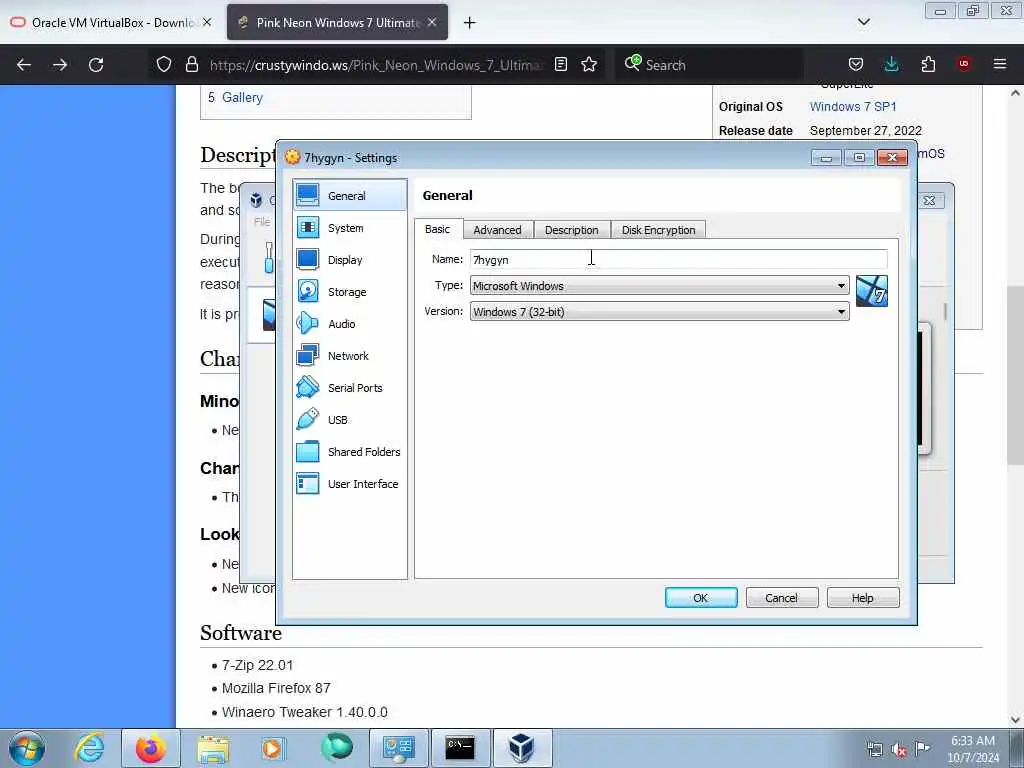The height and width of the screenshot is (768, 1024).
Task: Open green orb taskbar application
Action: pyautogui.click(x=336, y=748)
